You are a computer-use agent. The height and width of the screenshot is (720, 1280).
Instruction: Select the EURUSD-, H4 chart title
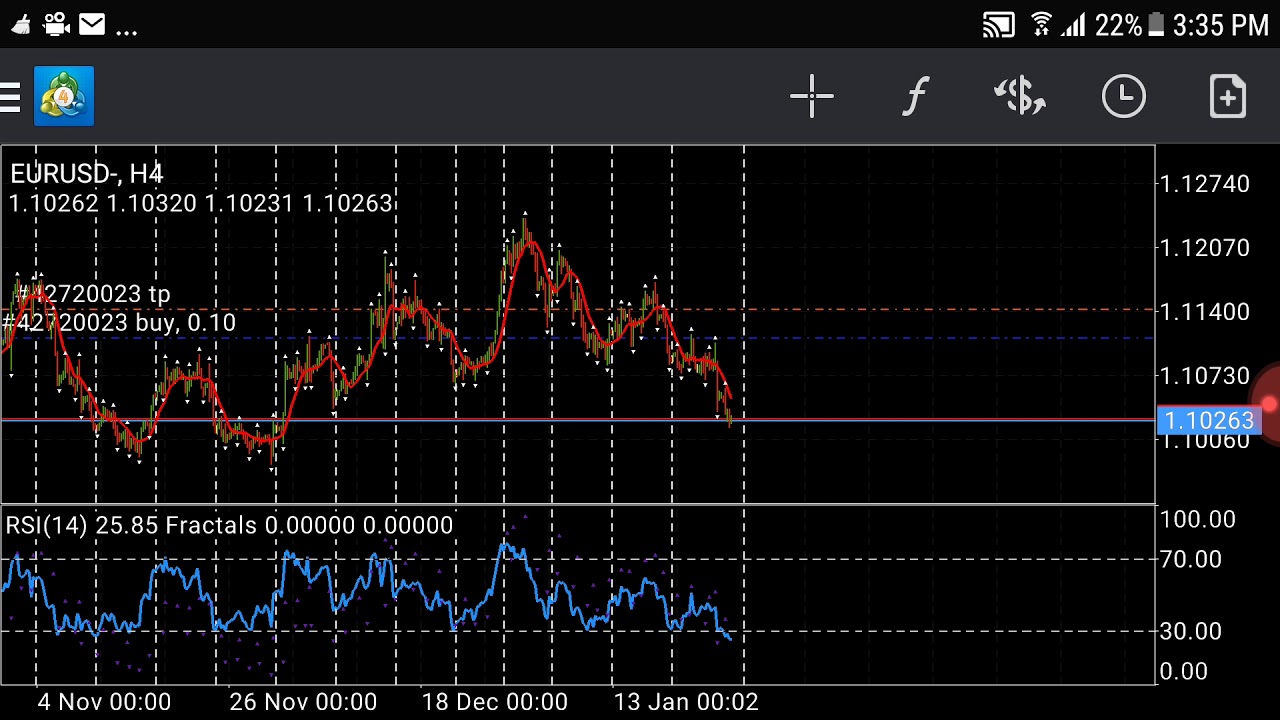coord(86,174)
